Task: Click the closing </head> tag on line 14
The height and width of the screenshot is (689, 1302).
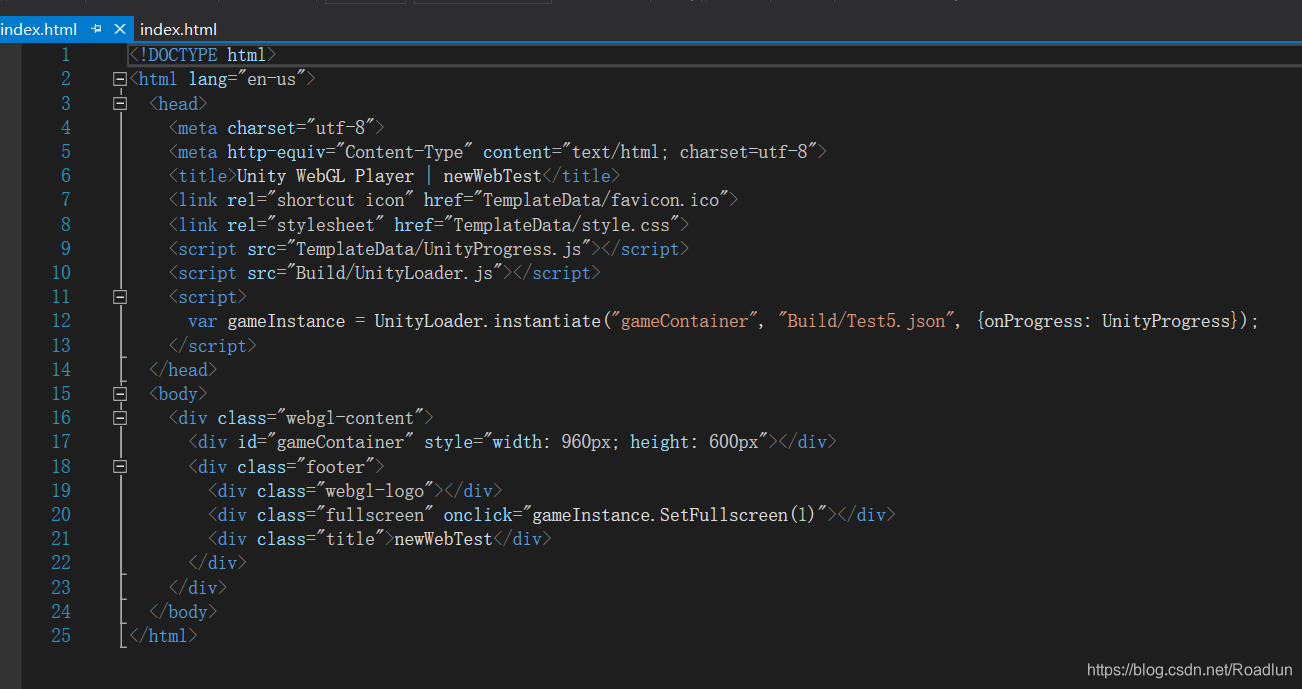Action: 182,370
